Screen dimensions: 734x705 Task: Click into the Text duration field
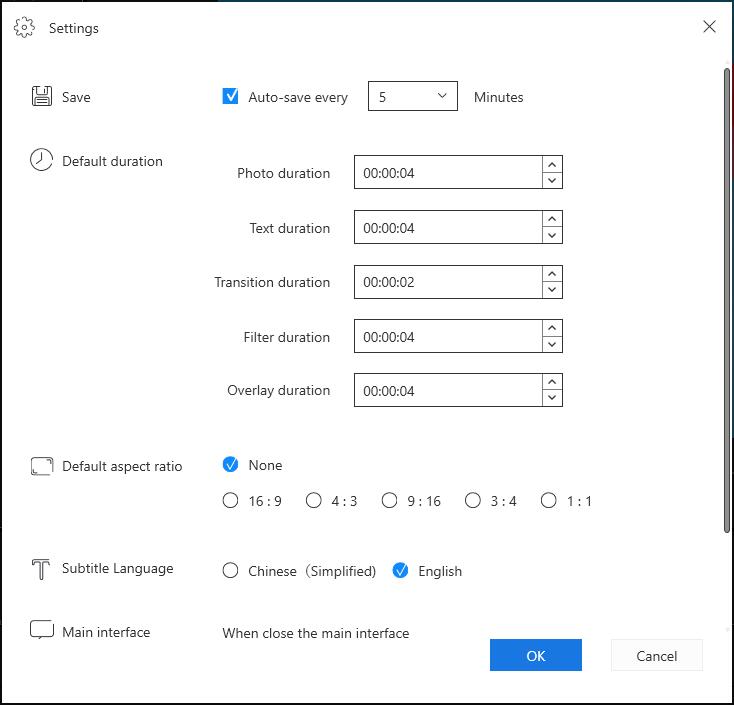coord(448,228)
